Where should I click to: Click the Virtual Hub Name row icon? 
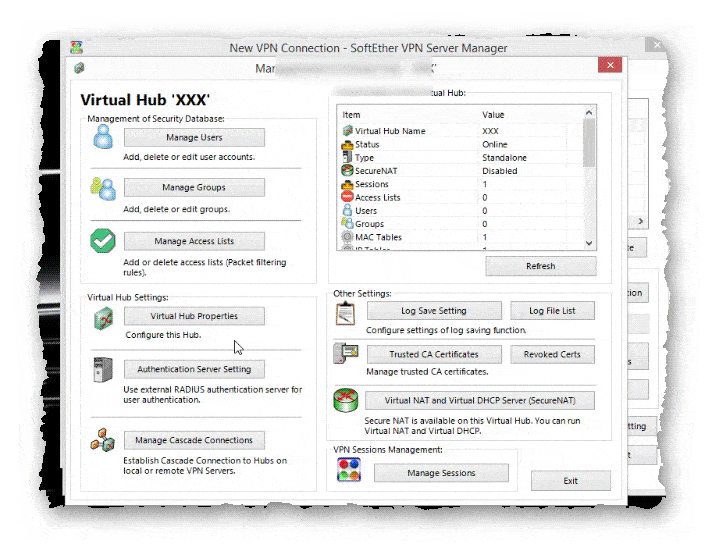[x=348, y=131]
